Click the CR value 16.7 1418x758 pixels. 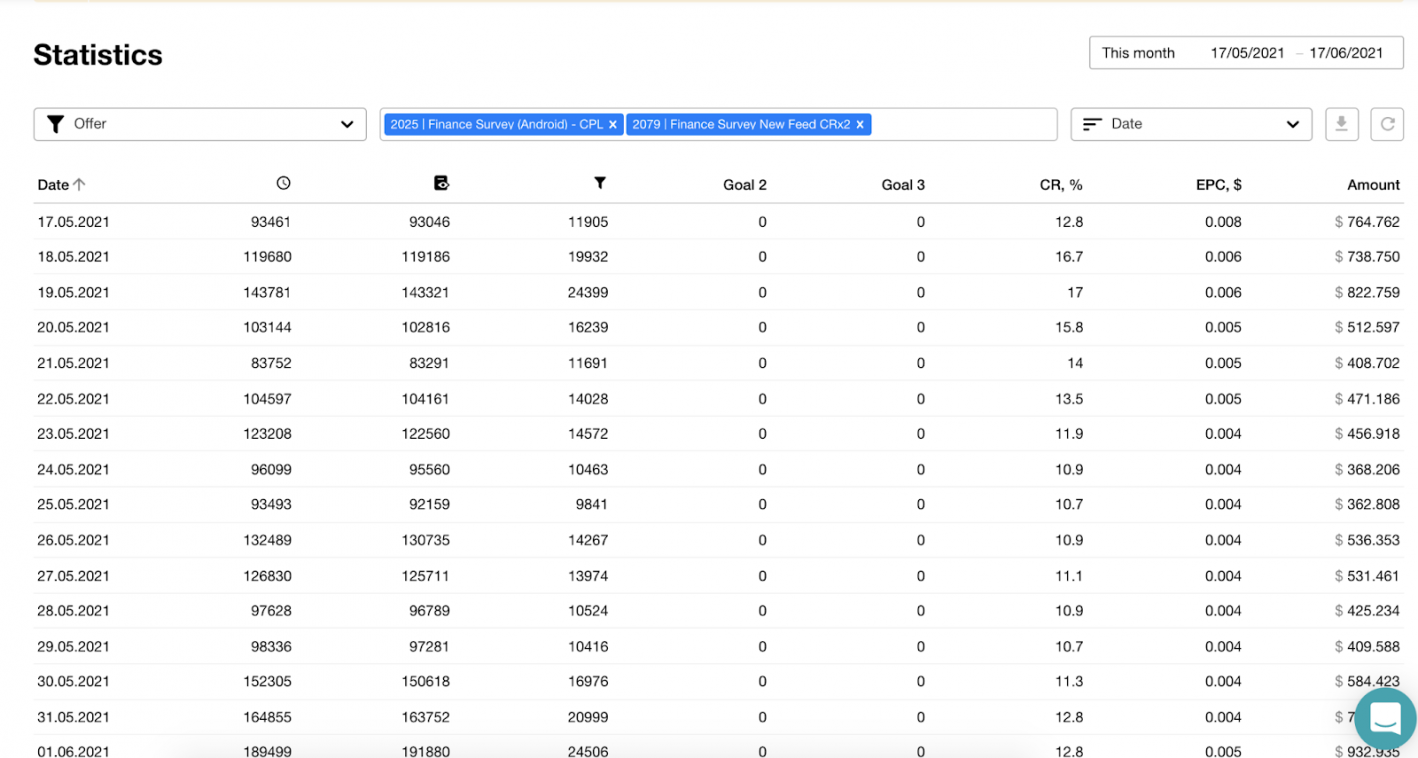[1069, 257]
